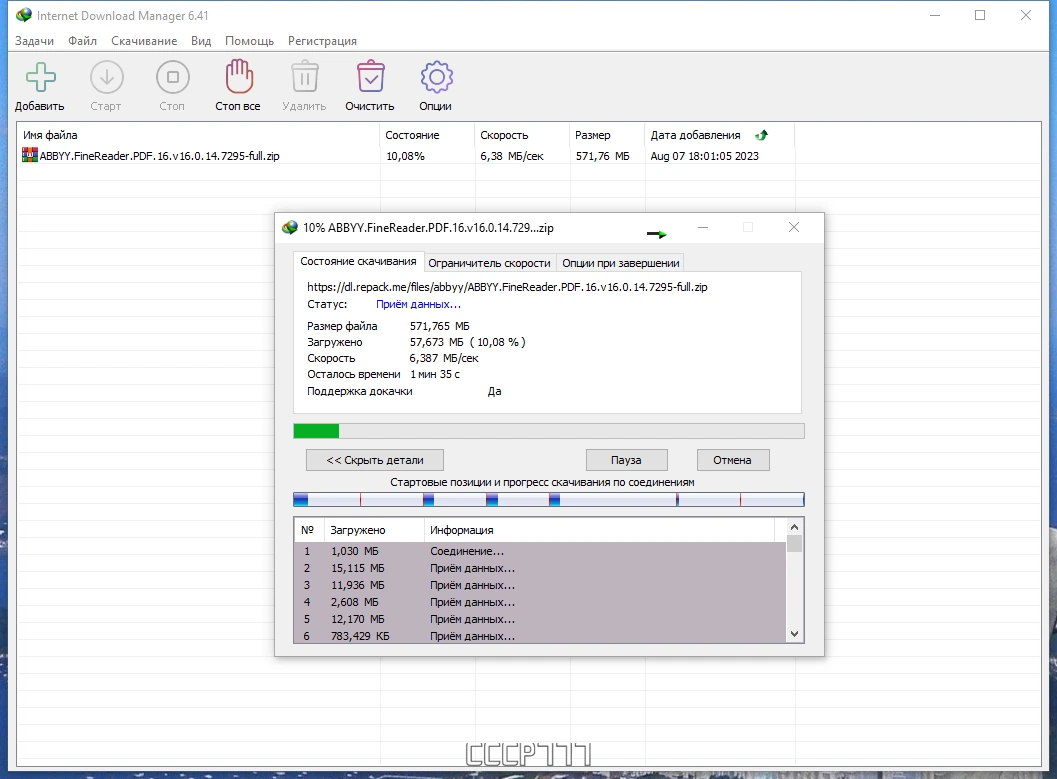The width and height of the screenshot is (1057, 779).
Task: Click the 571,76 МБ size cell
Action: [x=603, y=156]
